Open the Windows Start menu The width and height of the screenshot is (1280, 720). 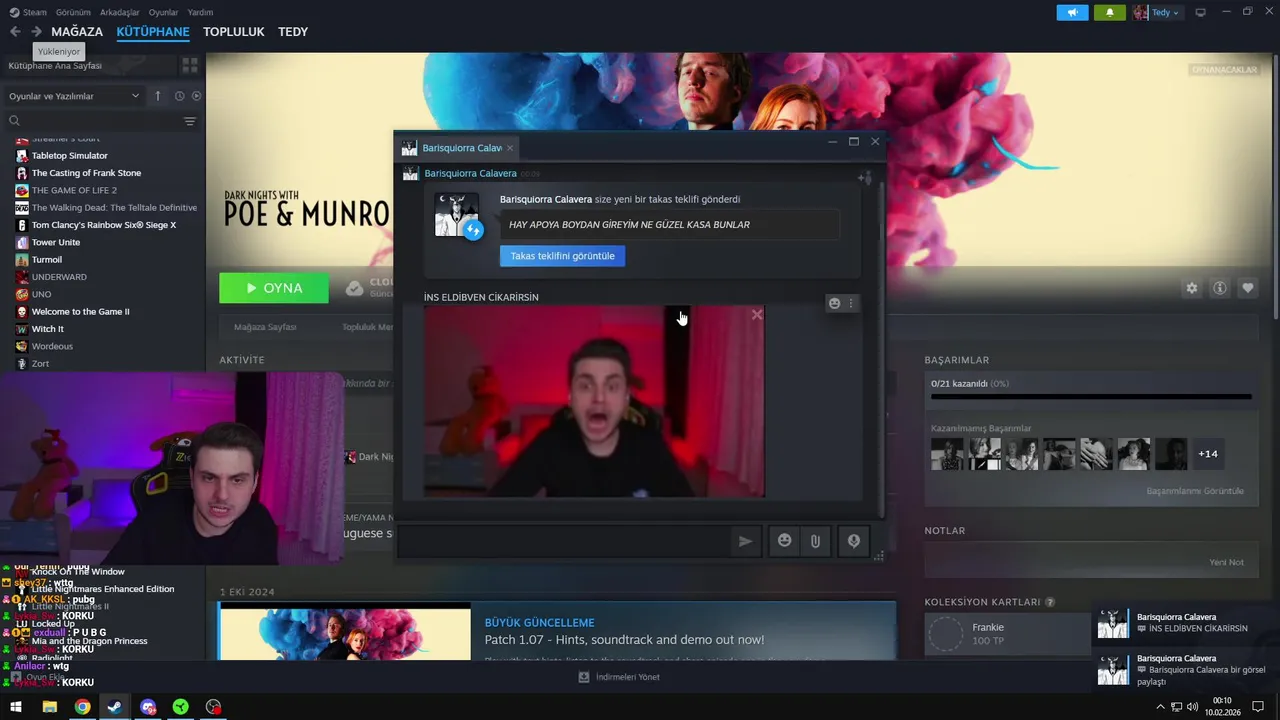pyautogui.click(x=16, y=707)
